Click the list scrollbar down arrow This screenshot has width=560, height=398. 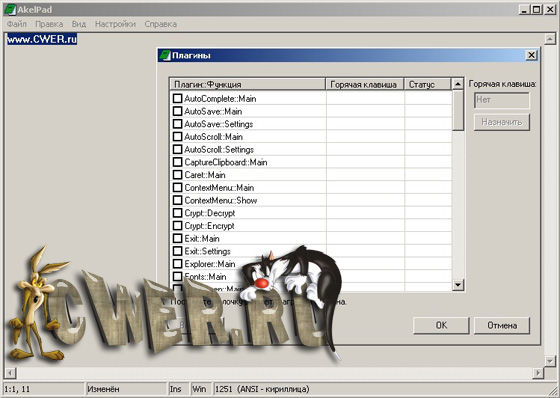click(458, 285)
